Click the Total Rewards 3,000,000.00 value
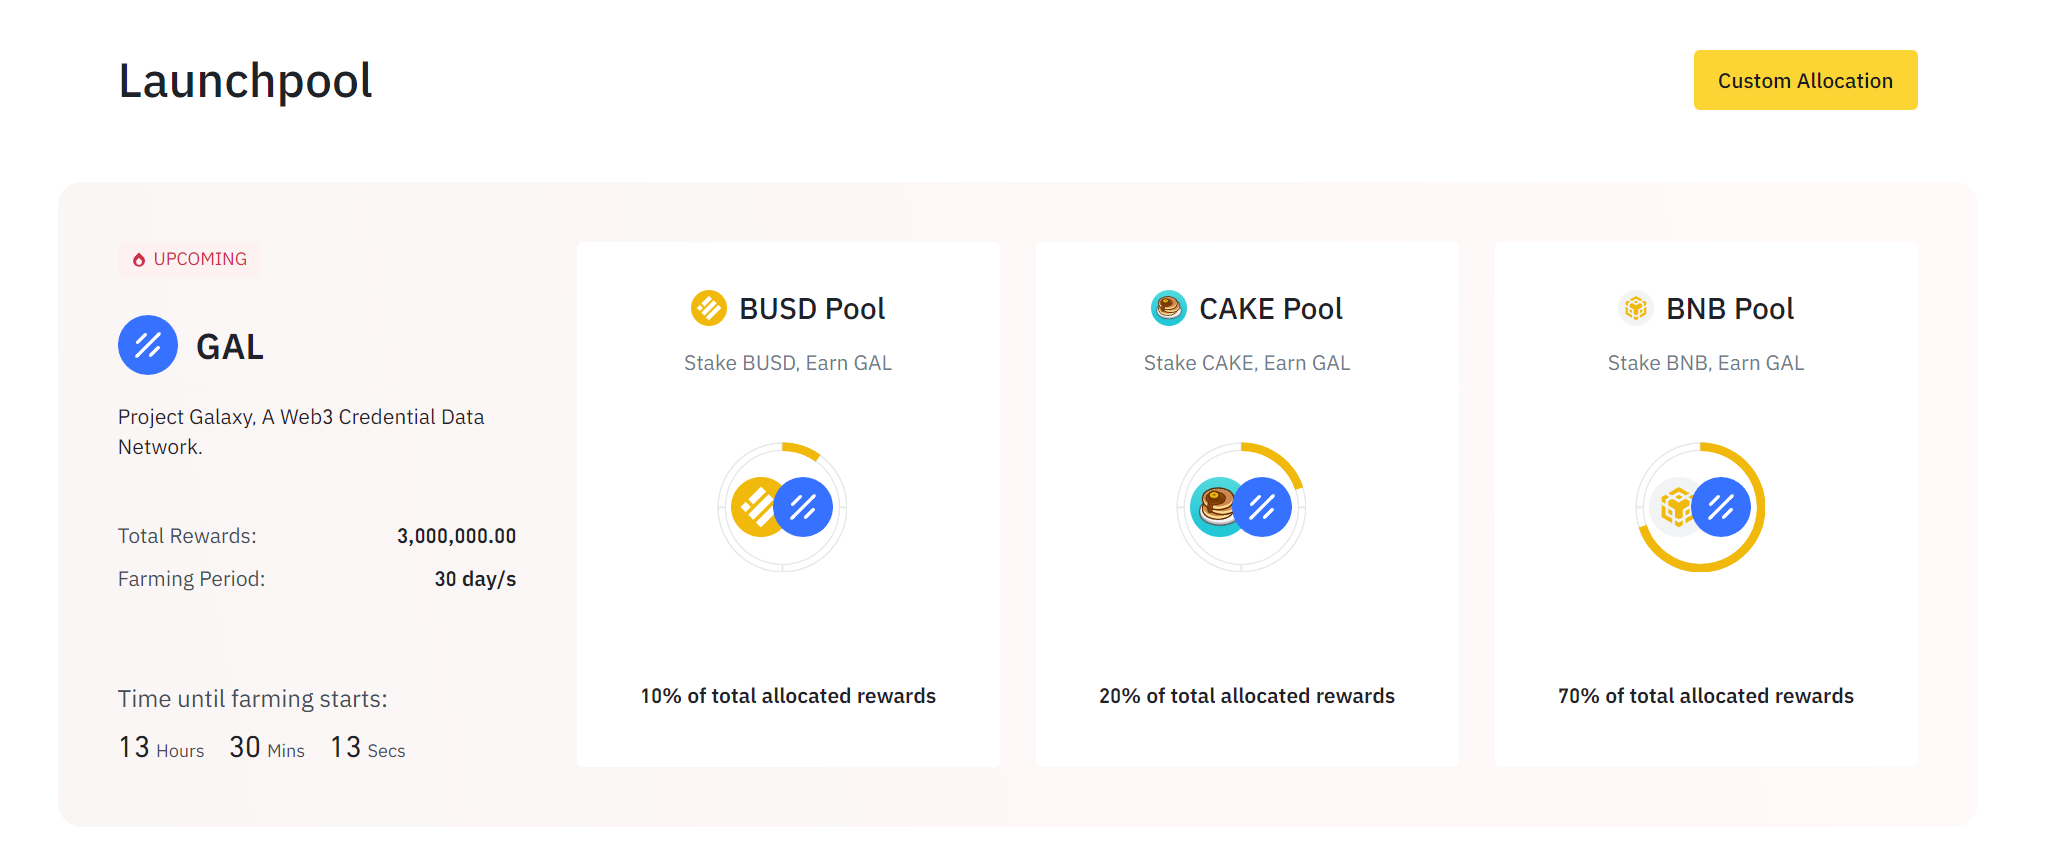 click(x=456, y=536)
